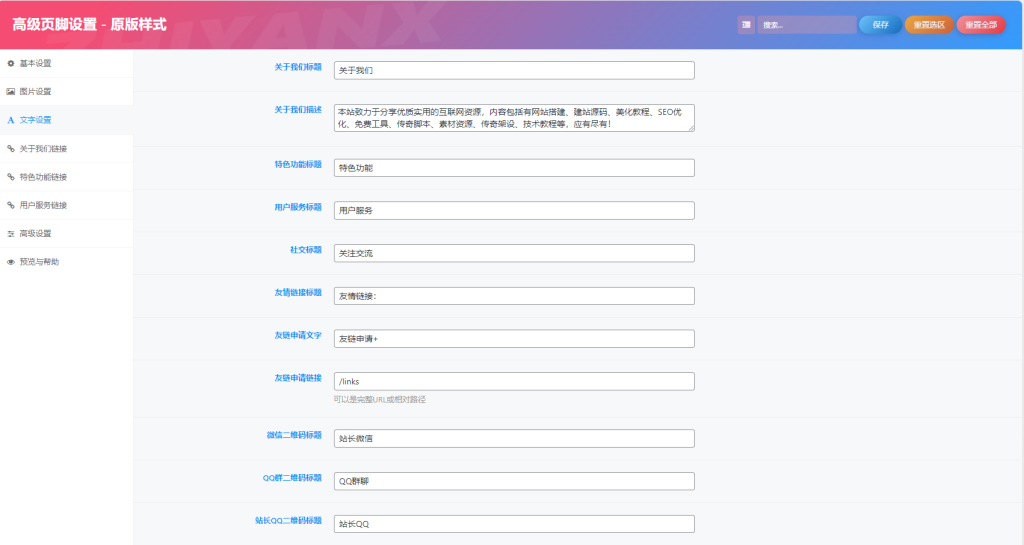This screenshot has width=1024, height=545.
Task: Click the 关于我们标题 input containing 关于我们
Action: point(514,70)
